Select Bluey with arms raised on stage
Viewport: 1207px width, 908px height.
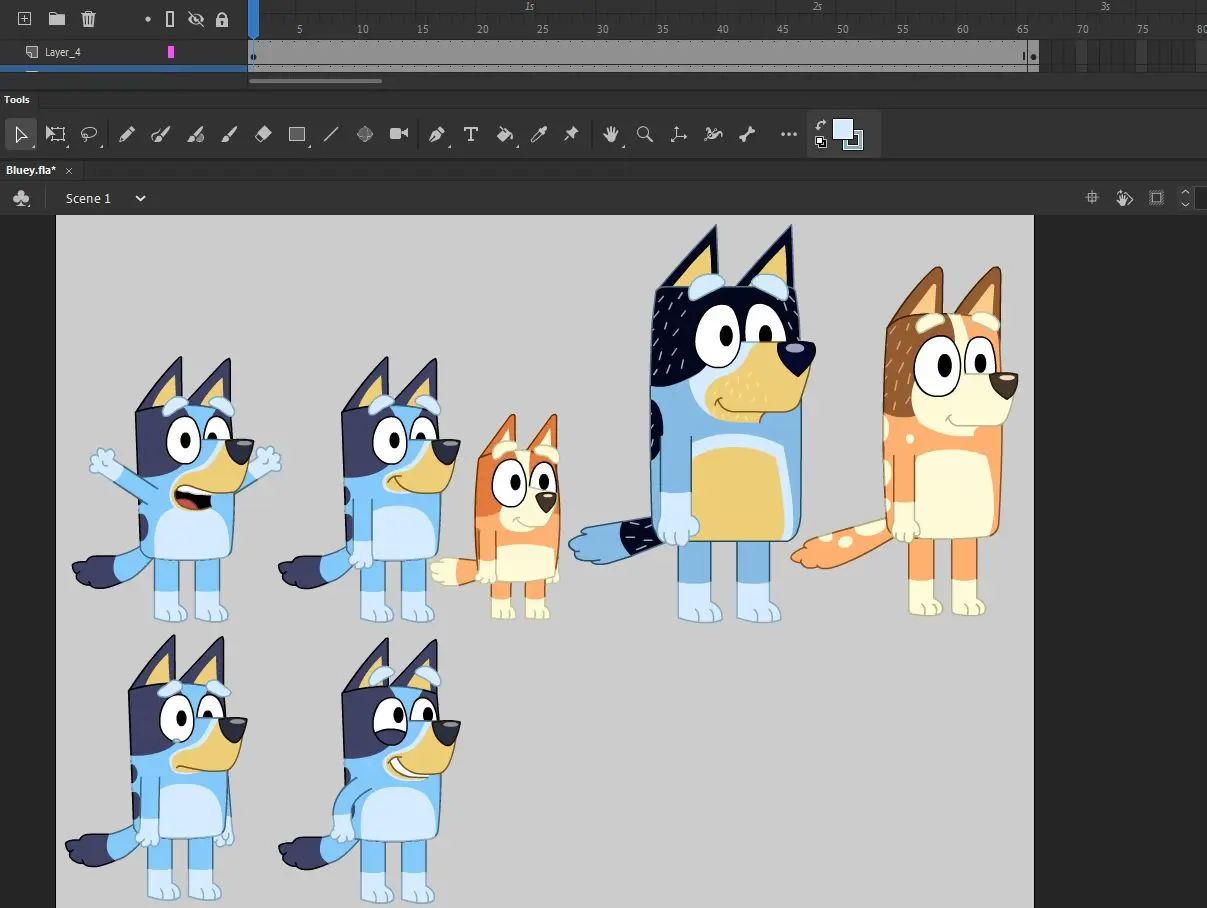click(x=185, y=490)
